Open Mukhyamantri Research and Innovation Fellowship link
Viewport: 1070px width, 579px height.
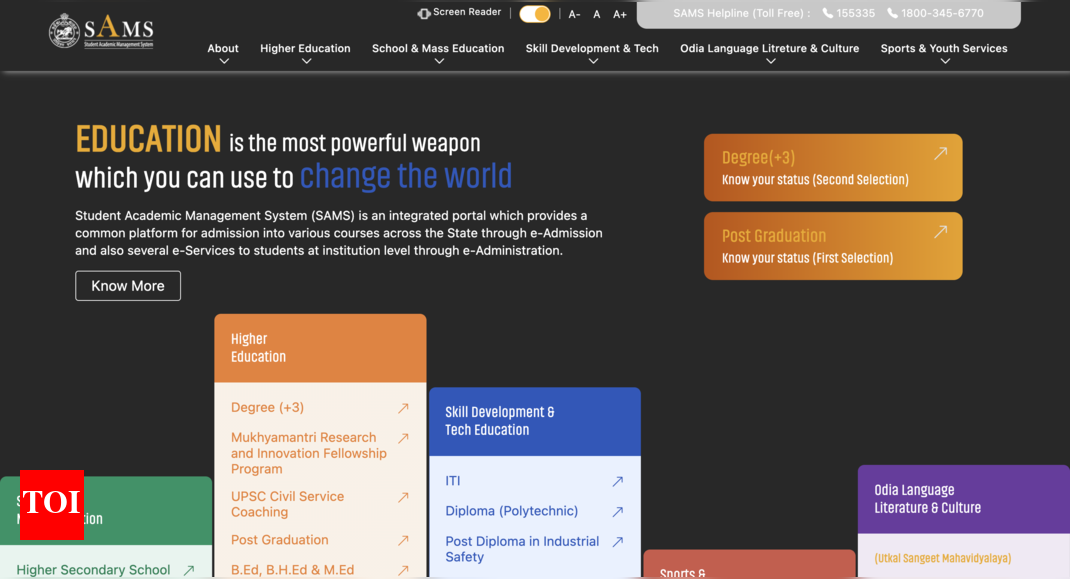(x=308, y=453)
